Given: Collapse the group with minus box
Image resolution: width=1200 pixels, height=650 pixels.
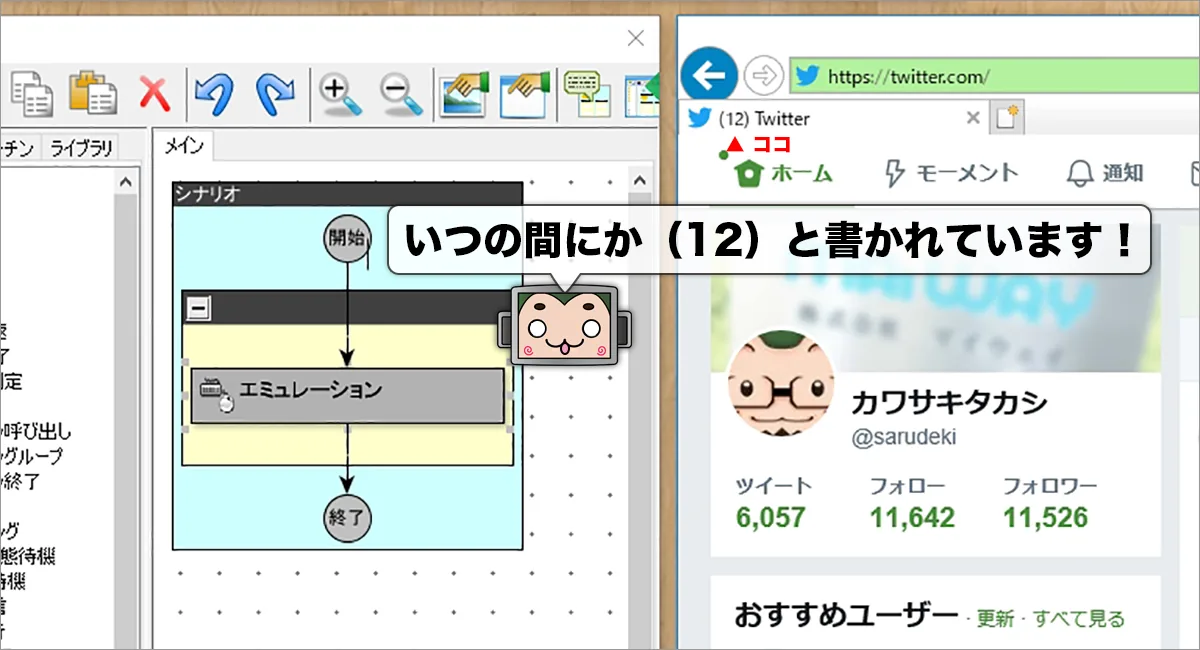Looking at the screenshot, I should (199, 308).
